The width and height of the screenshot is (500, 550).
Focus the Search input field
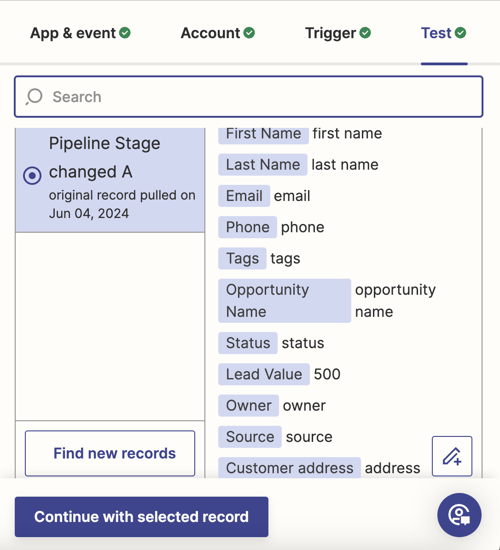[248, 96]
